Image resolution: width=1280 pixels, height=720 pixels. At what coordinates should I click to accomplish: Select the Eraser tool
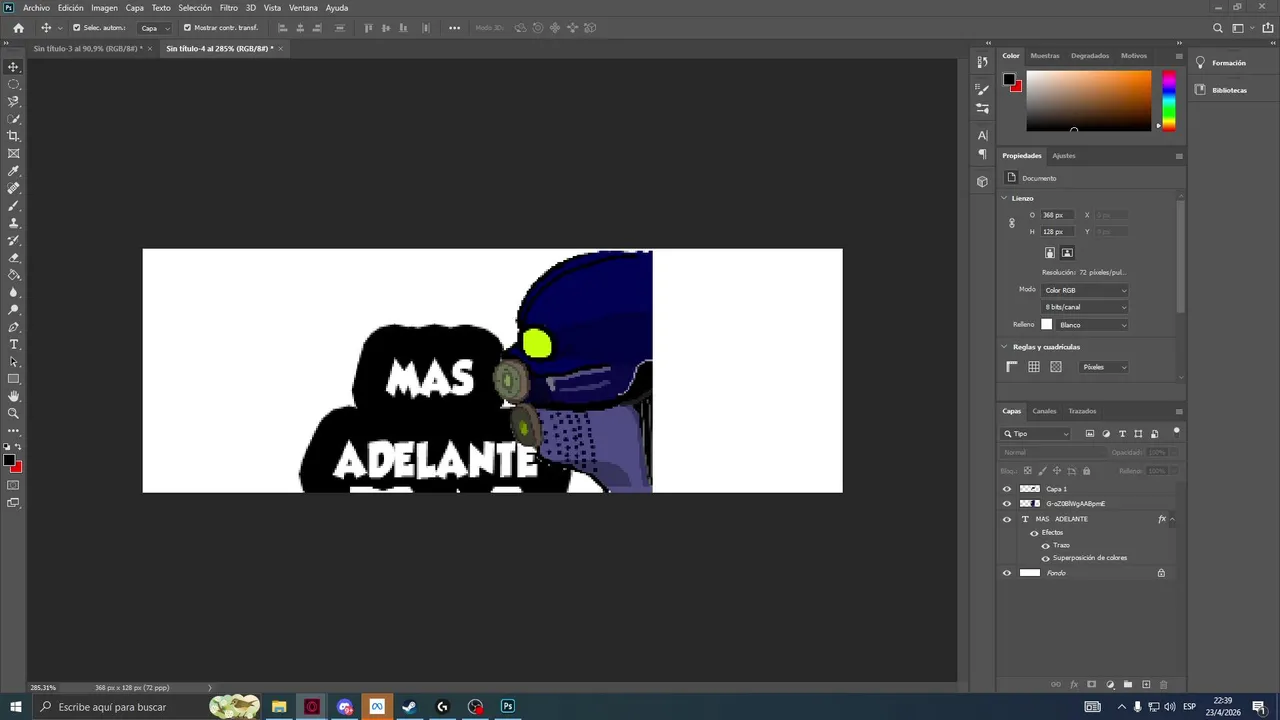[x=13, y=258]
